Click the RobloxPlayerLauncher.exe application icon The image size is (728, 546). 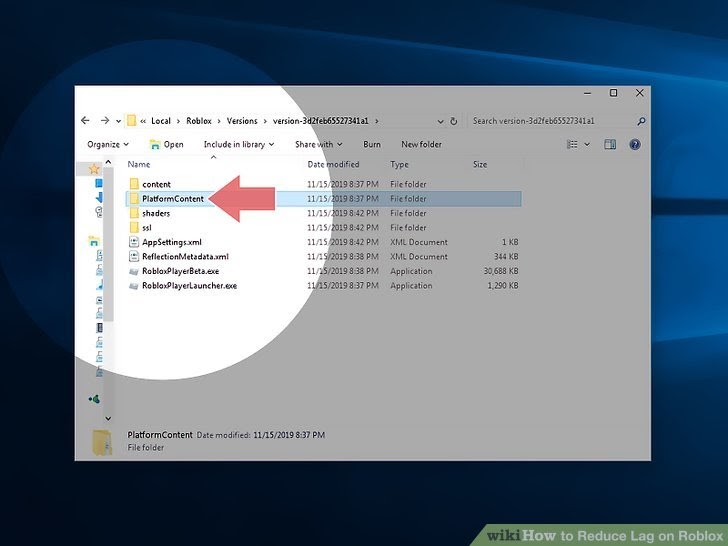coord(134,286)
